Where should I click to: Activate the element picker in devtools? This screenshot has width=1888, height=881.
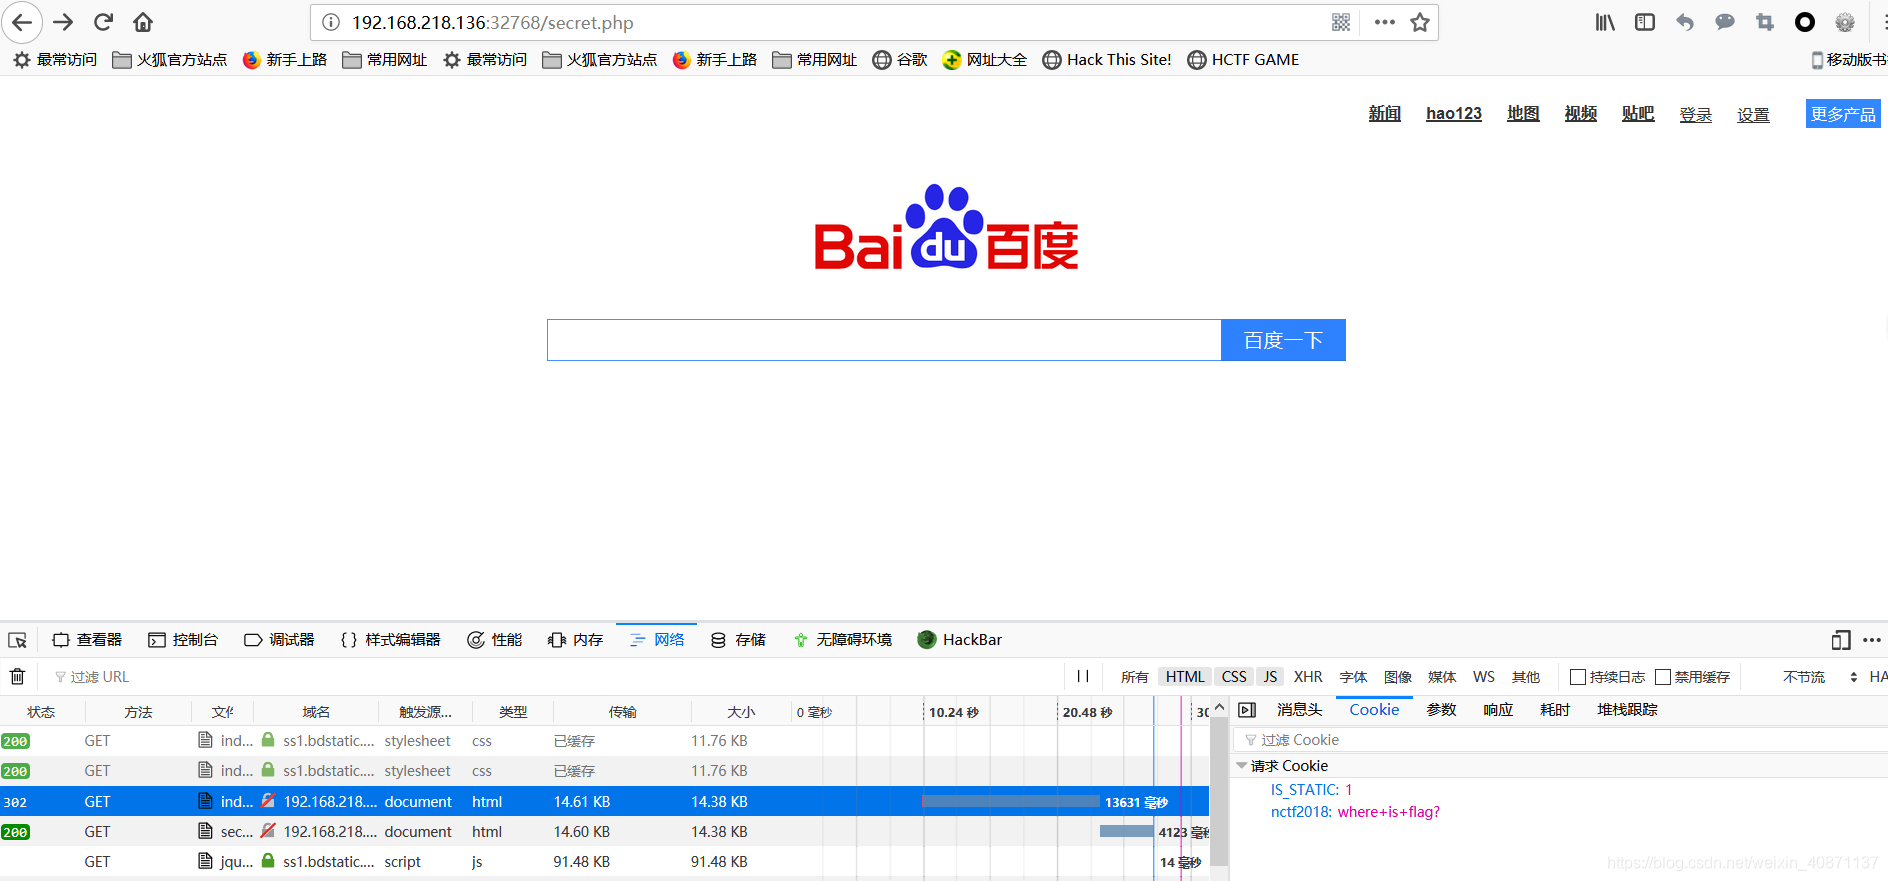(17, 640)
